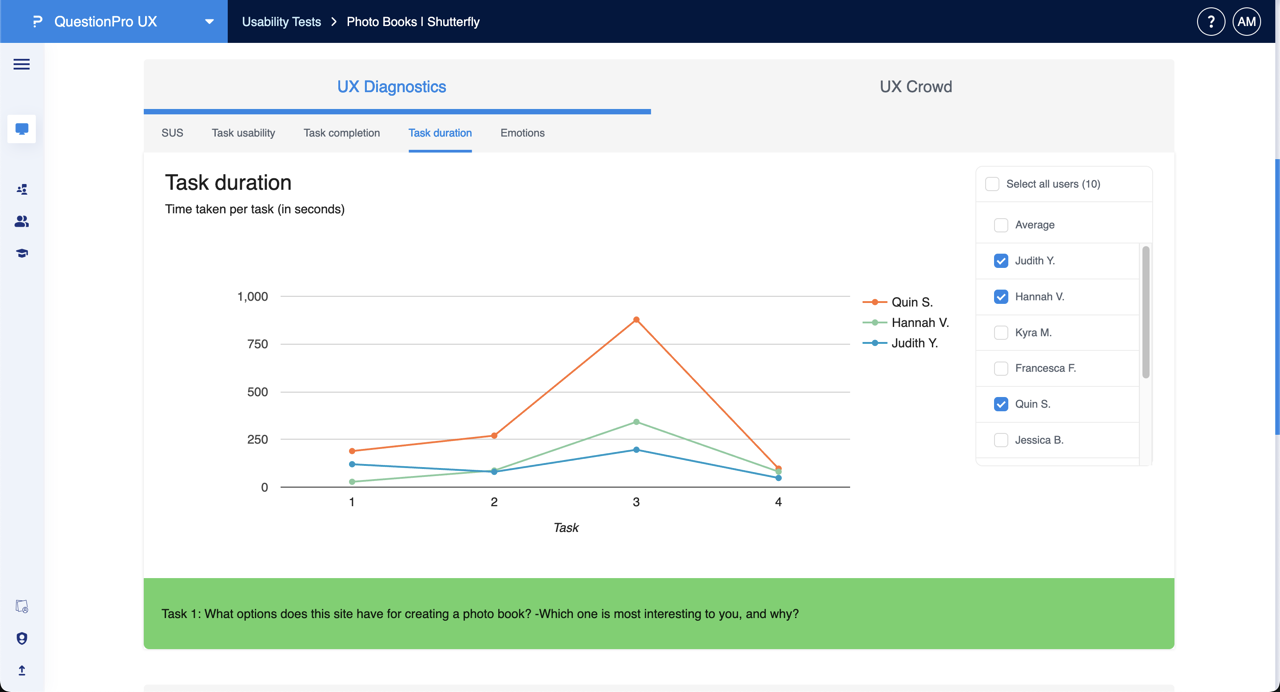Viewport: 1280px width, 692px height.
Task: Click the two-people group sidebar icon
Action: pyautogui.click(x=21, y=222)
